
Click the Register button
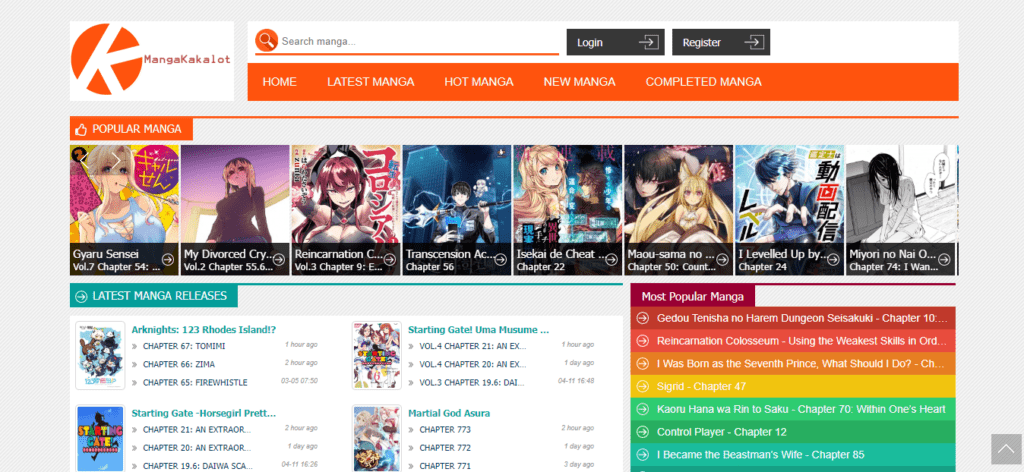[x=721, y=42]
